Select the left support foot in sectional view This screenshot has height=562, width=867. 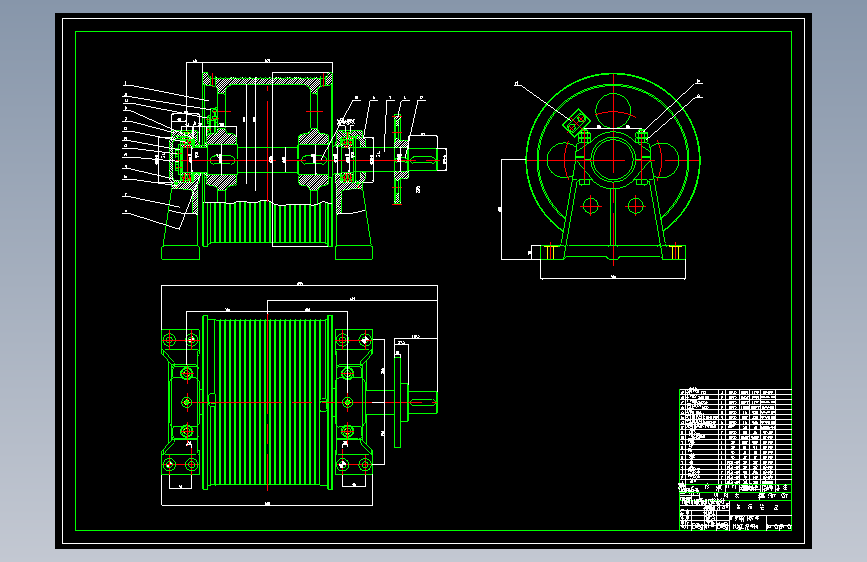pyautogui.click(x=180, y=253)
